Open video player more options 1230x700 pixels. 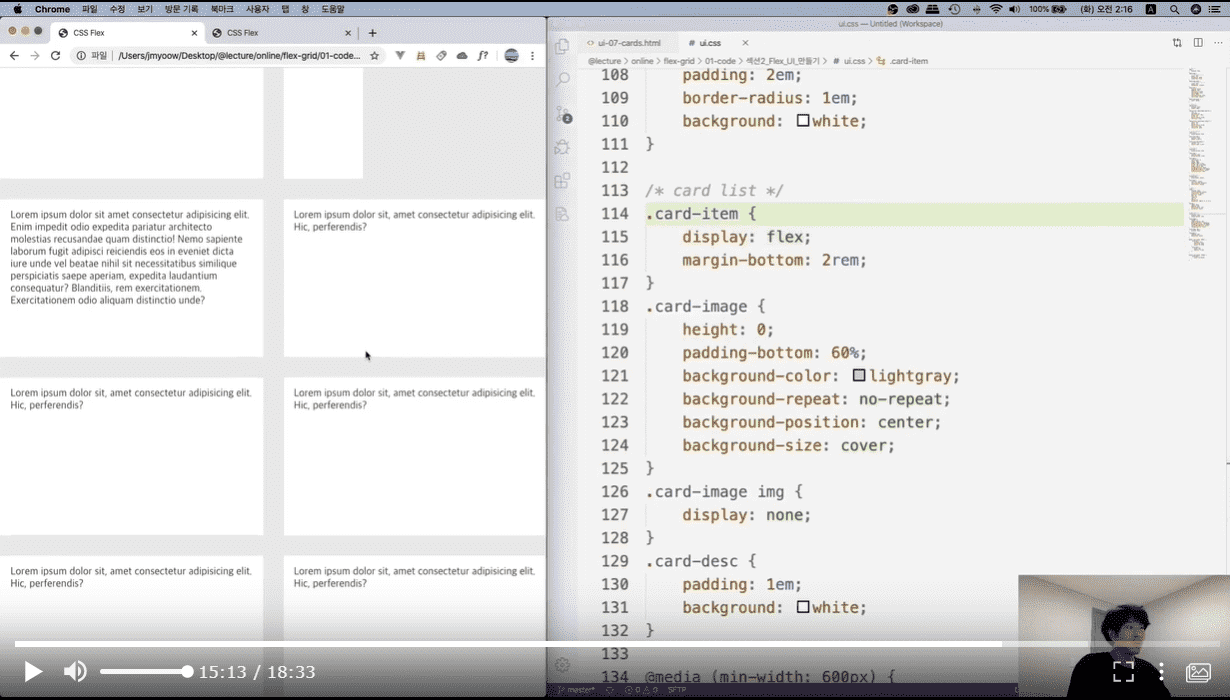coord(1161,672)
